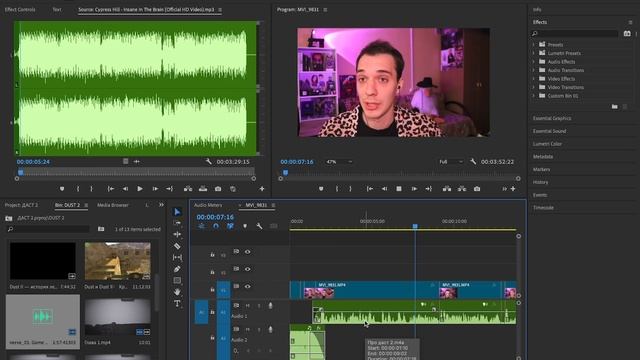Click Lift button in Program monitor

tap(447, 189)
